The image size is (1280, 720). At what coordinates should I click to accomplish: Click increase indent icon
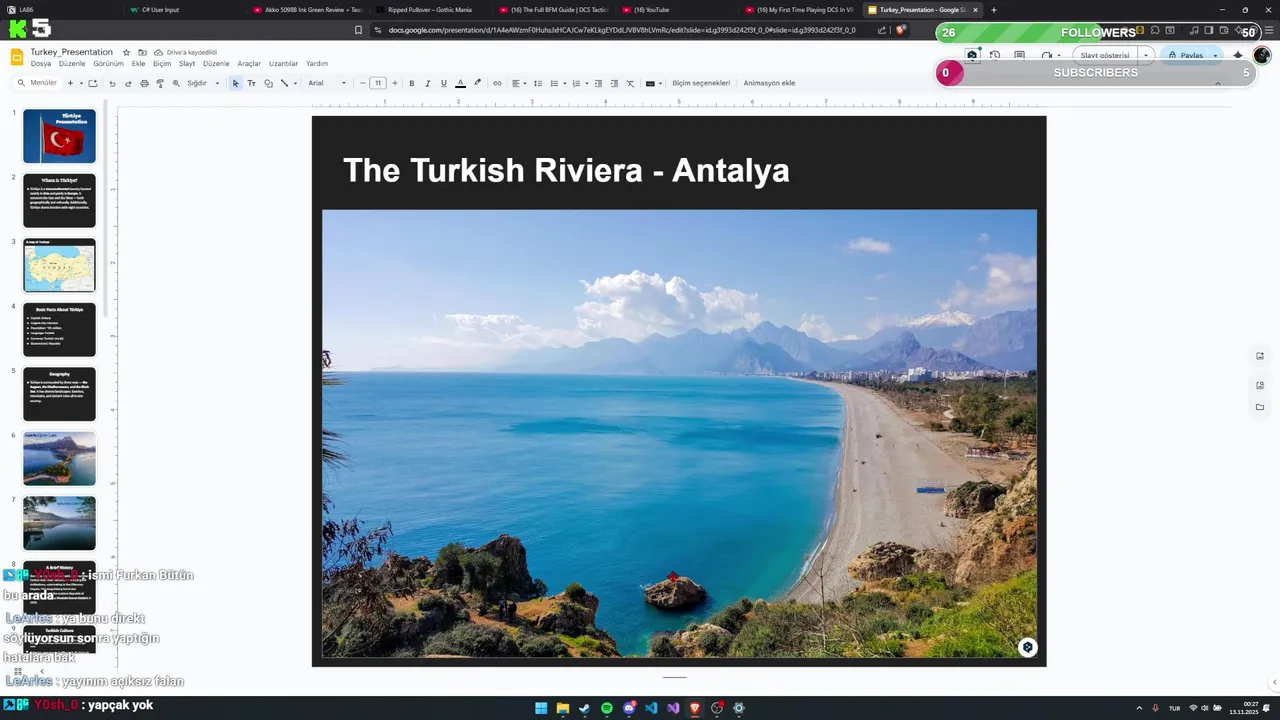click(614, 83)
